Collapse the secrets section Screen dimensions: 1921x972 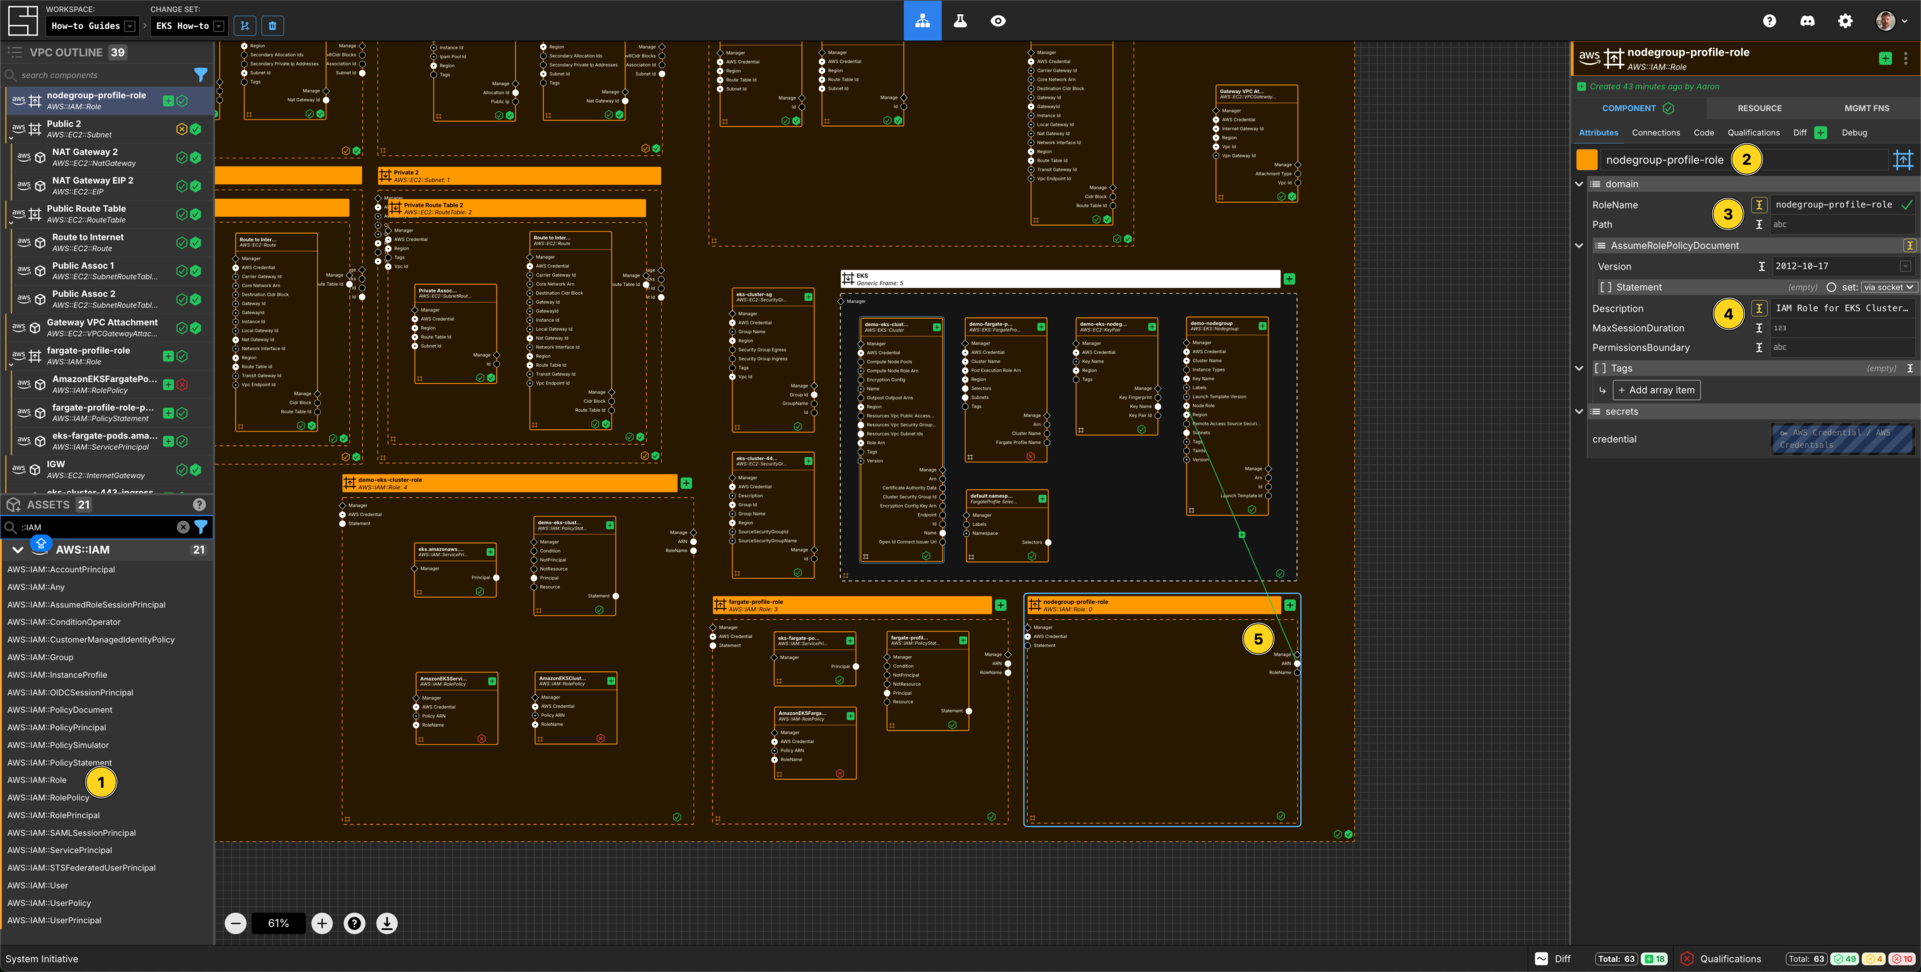1580,412
